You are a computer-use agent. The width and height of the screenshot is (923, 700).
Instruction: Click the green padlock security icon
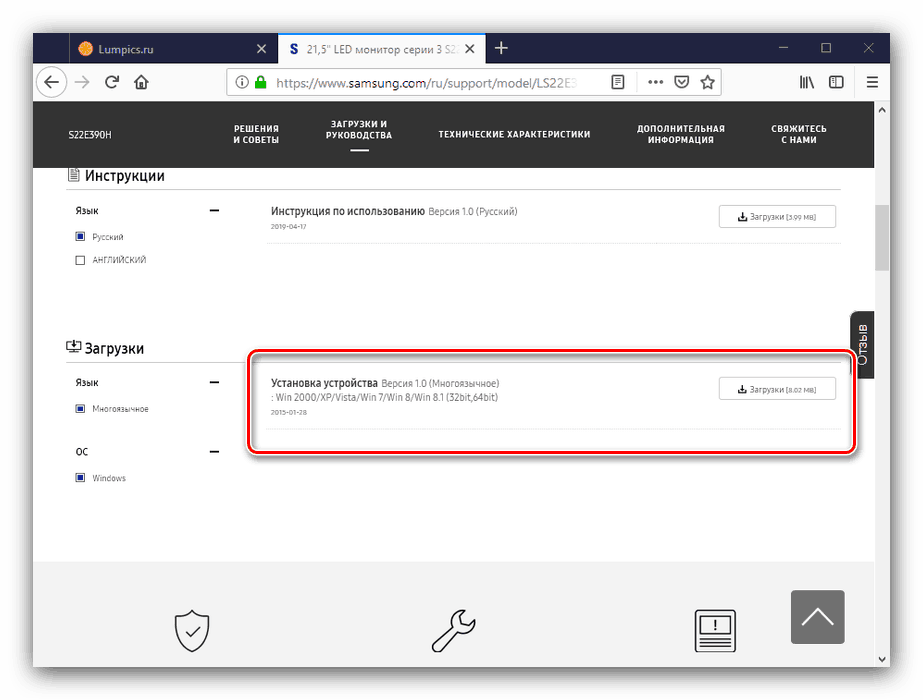click(260, 82)
